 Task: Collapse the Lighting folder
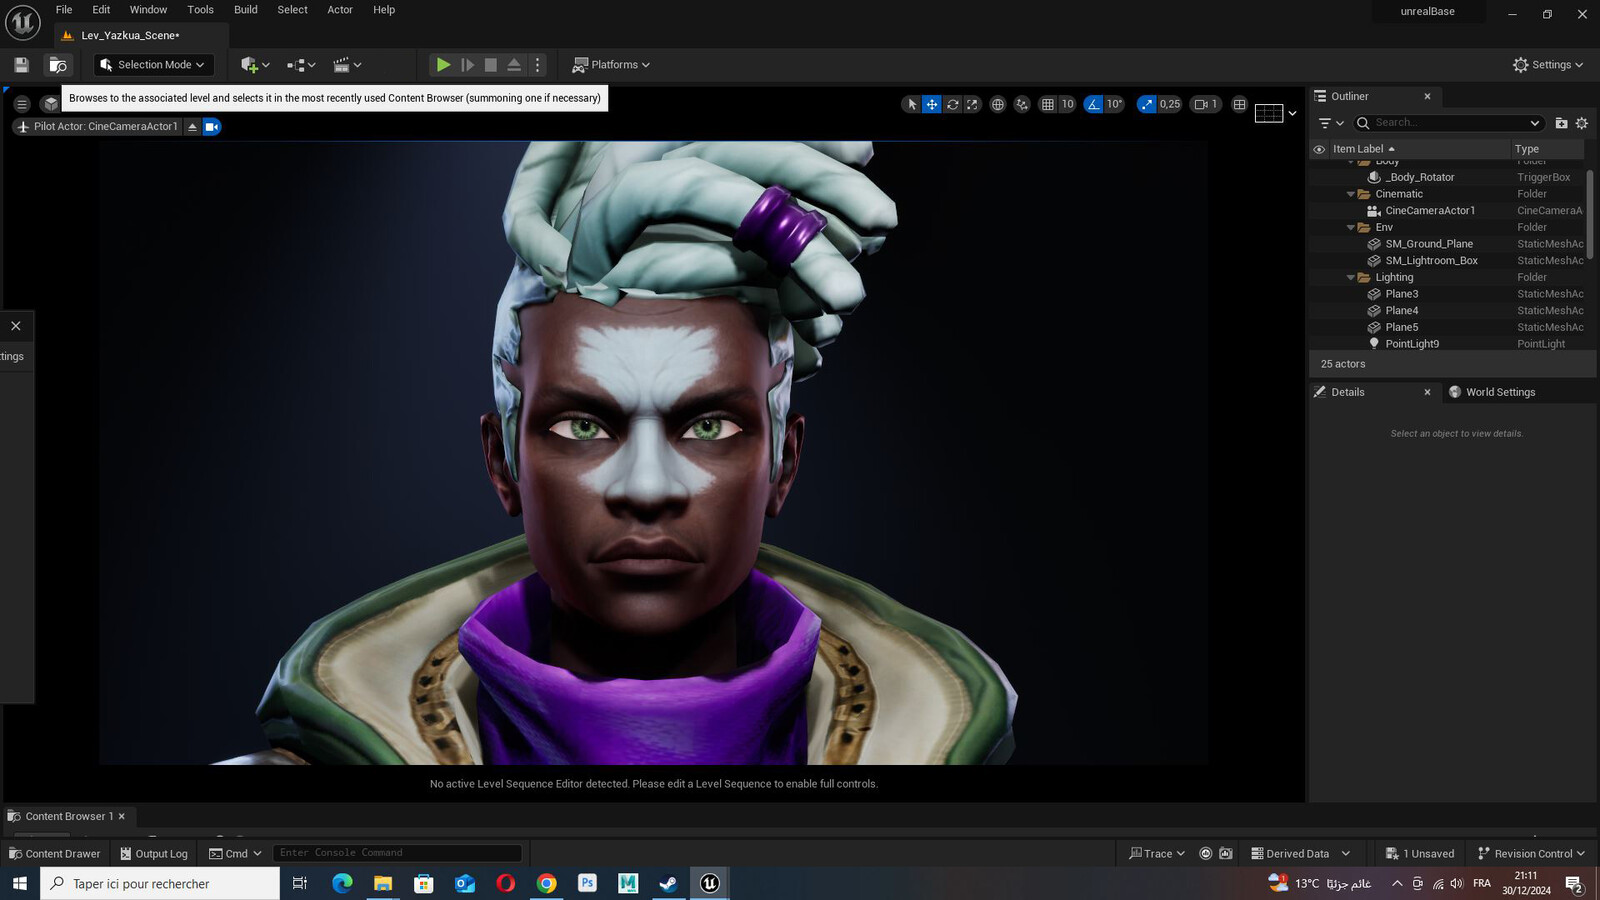click(1351, 278)
